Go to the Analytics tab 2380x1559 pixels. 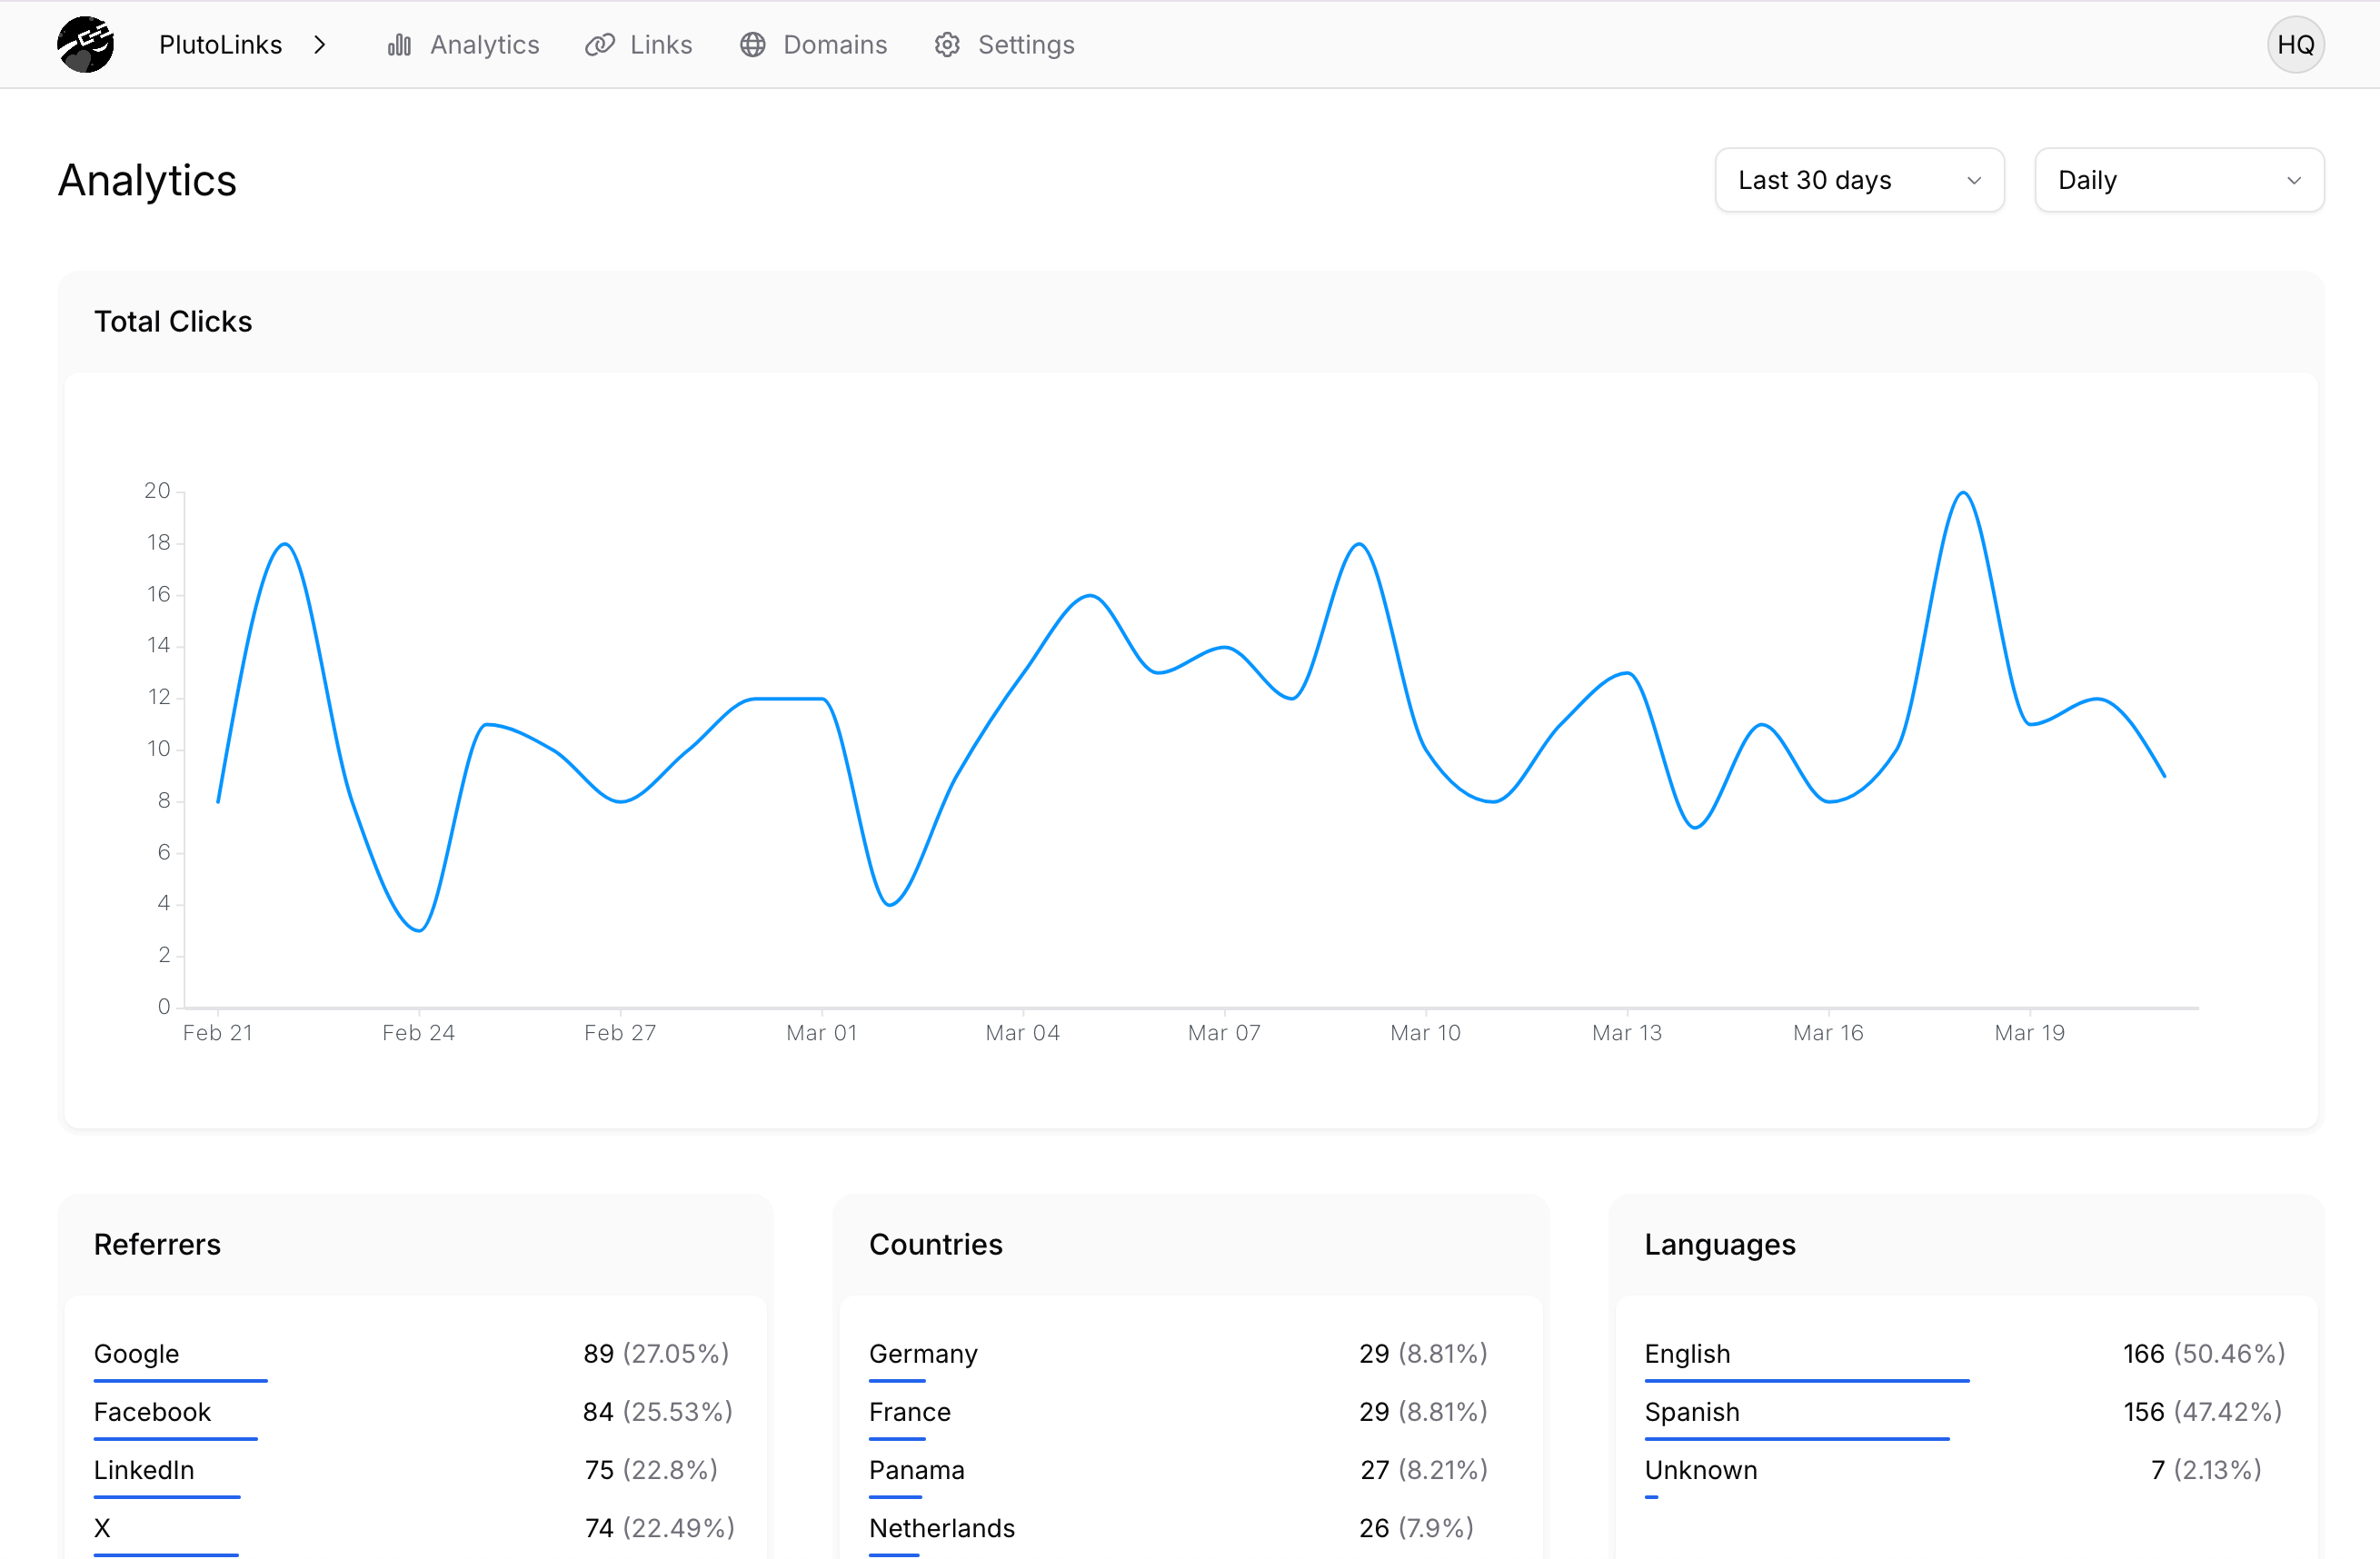click(463, 45)
